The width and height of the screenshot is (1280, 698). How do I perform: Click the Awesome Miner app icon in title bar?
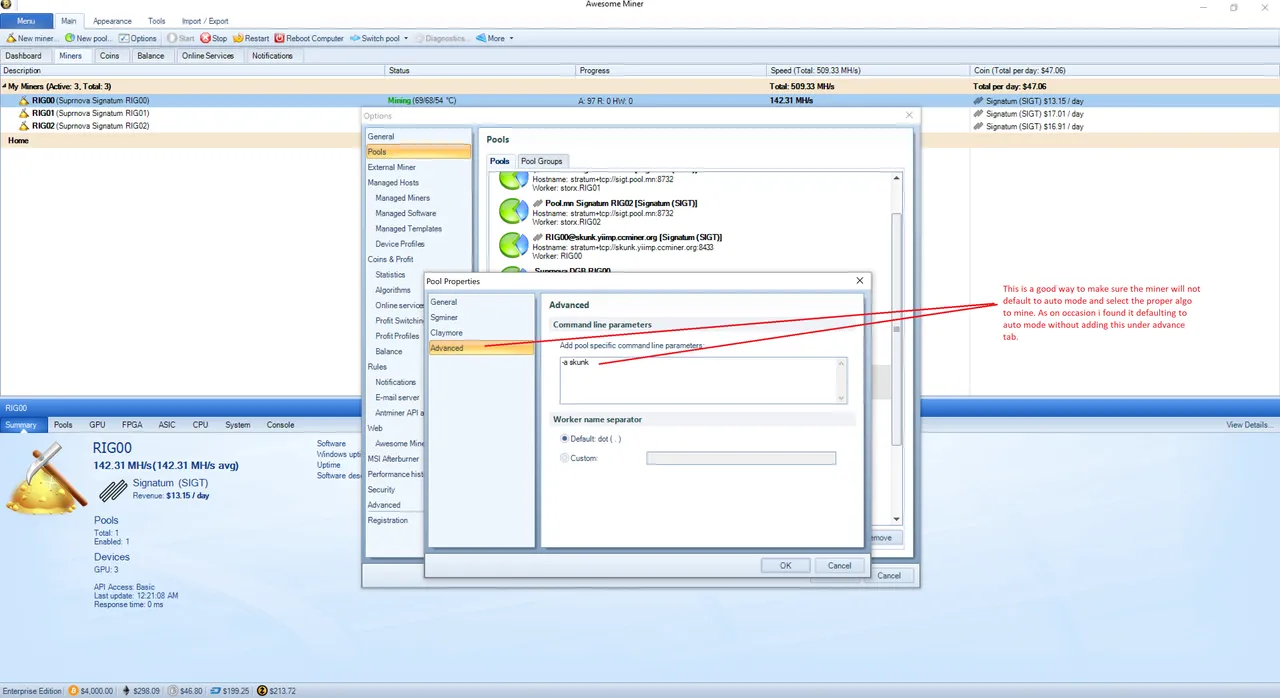click(x=6, y=6)
